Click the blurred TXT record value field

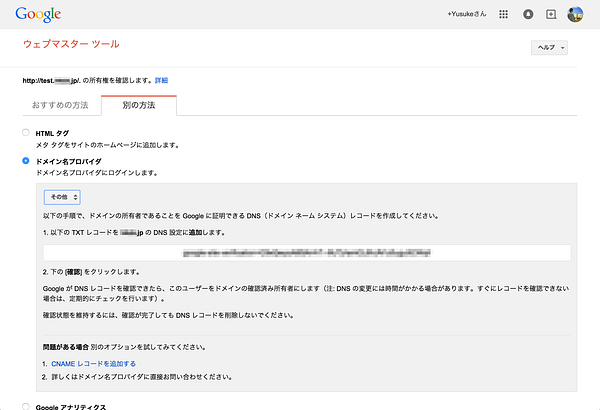(307, 253)
